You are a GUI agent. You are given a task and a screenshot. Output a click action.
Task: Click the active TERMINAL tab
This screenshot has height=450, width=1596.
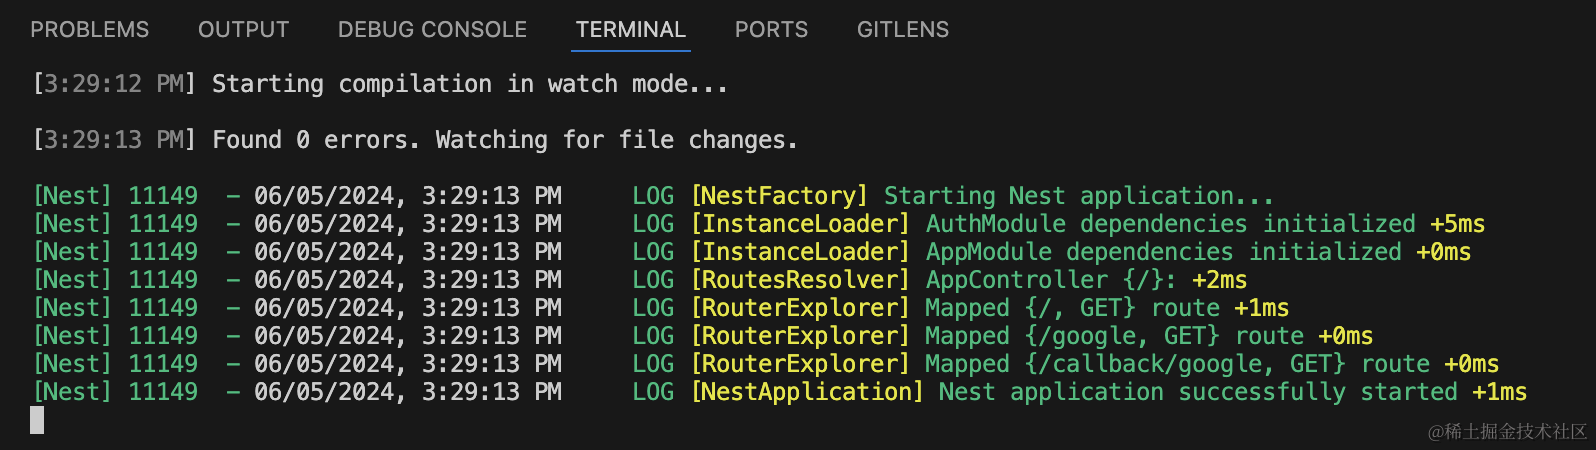pyautogui.click(x=631, y=30)
